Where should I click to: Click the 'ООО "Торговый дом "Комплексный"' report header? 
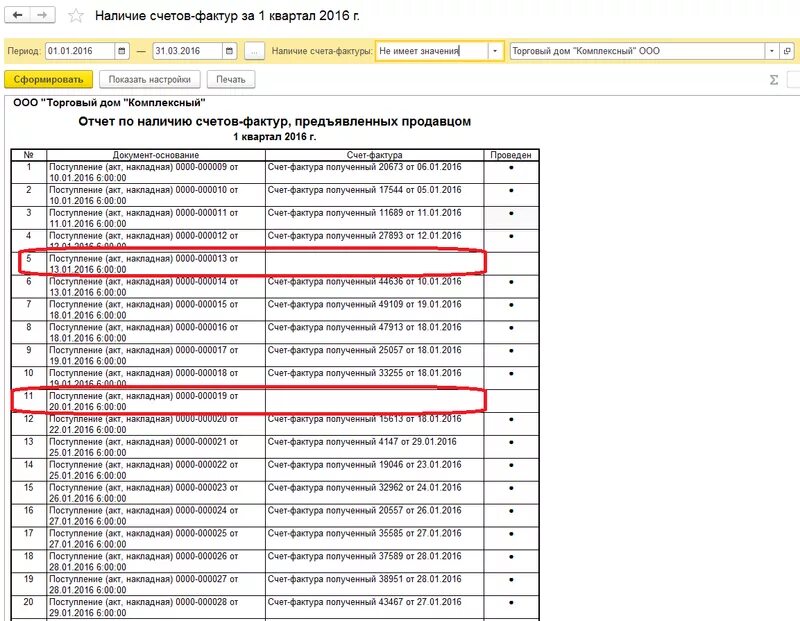pyautogui.click(x=110, y=103)
